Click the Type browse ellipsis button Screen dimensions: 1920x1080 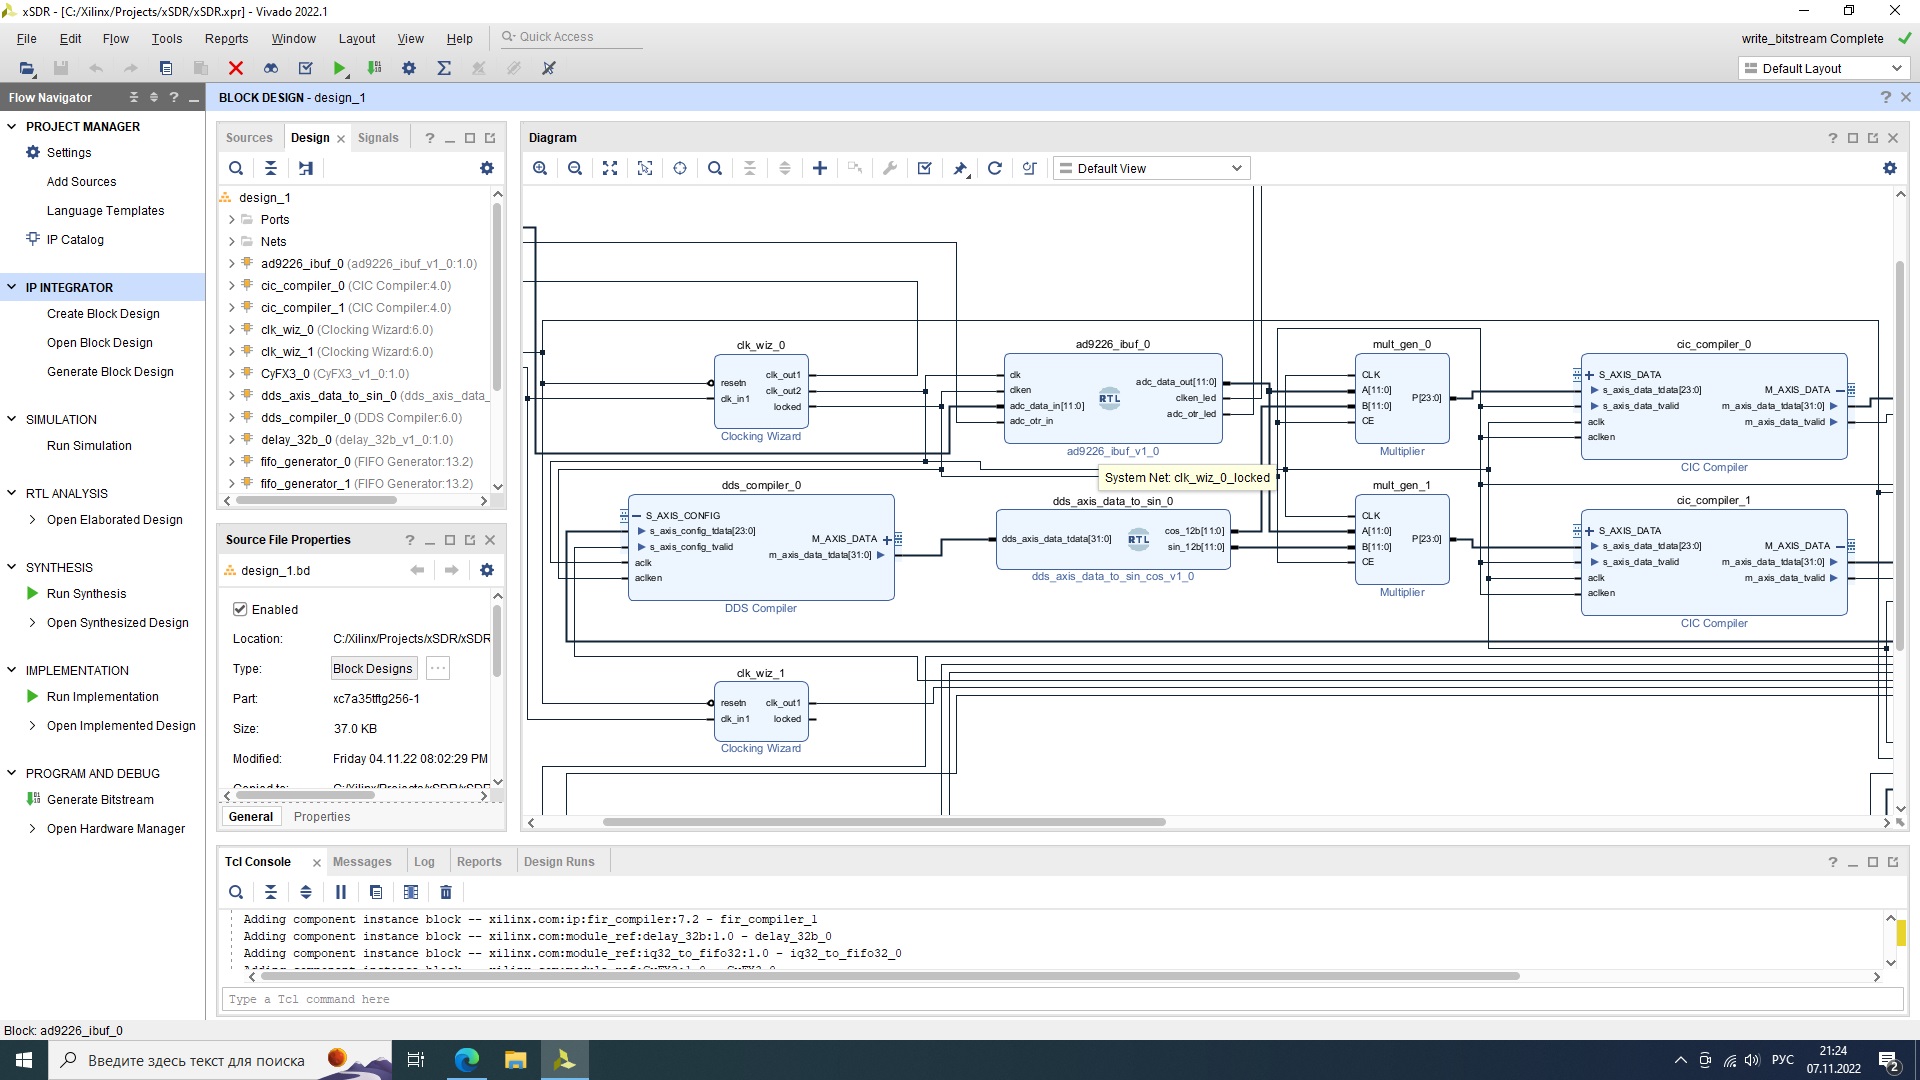point(438,669)
